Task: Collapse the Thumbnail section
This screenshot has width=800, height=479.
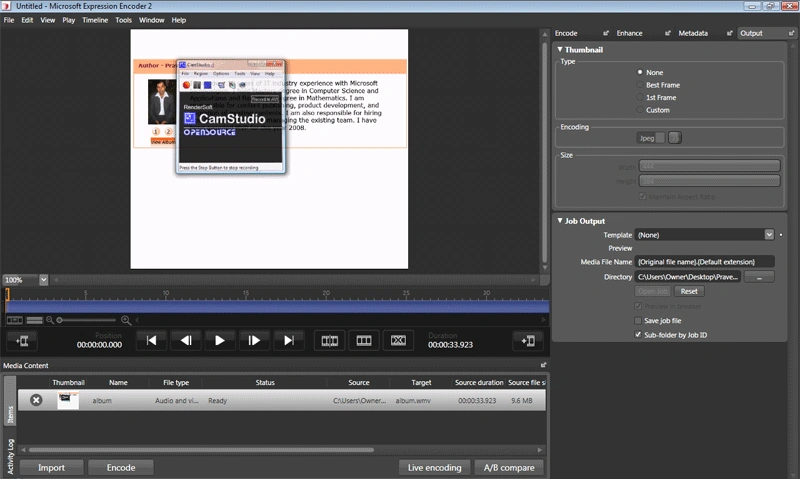Action: tap(560, 49)
